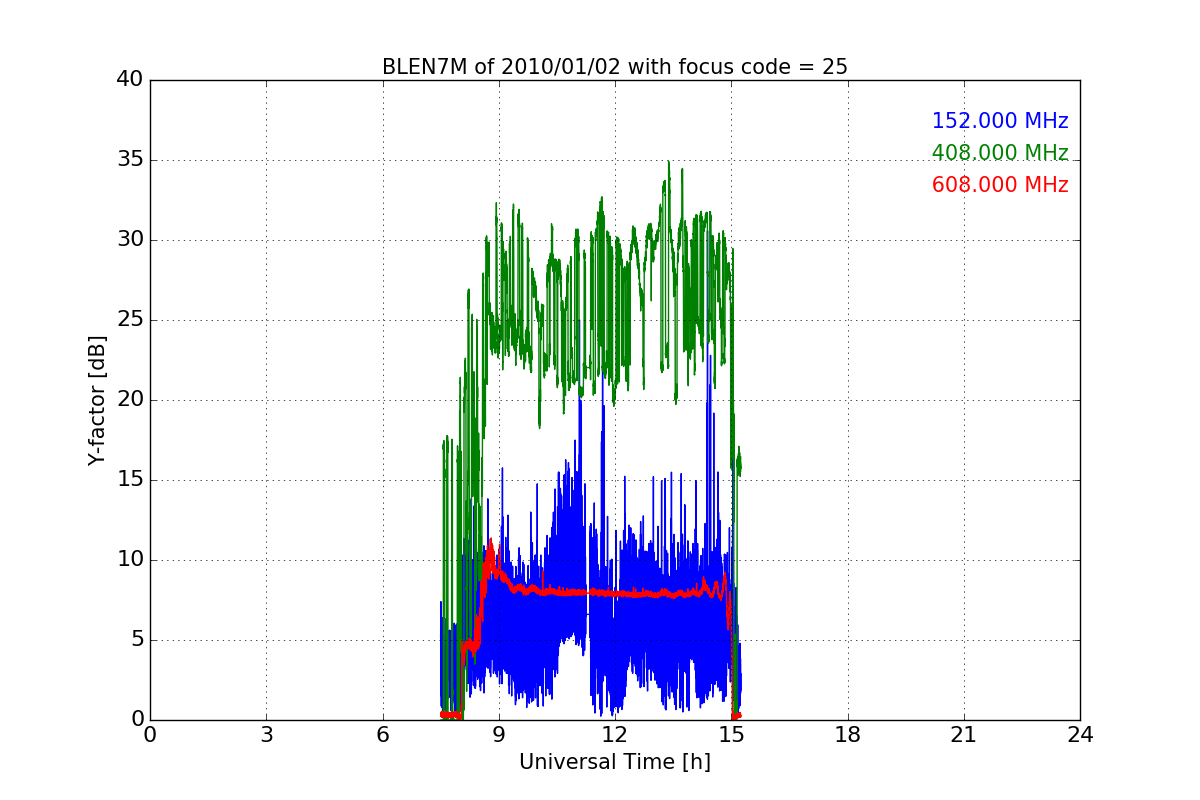Click the plot title 'BLEN7M of 2010/01/02 with focus code = 25'
1200x800 pixels.
point(614,67)
